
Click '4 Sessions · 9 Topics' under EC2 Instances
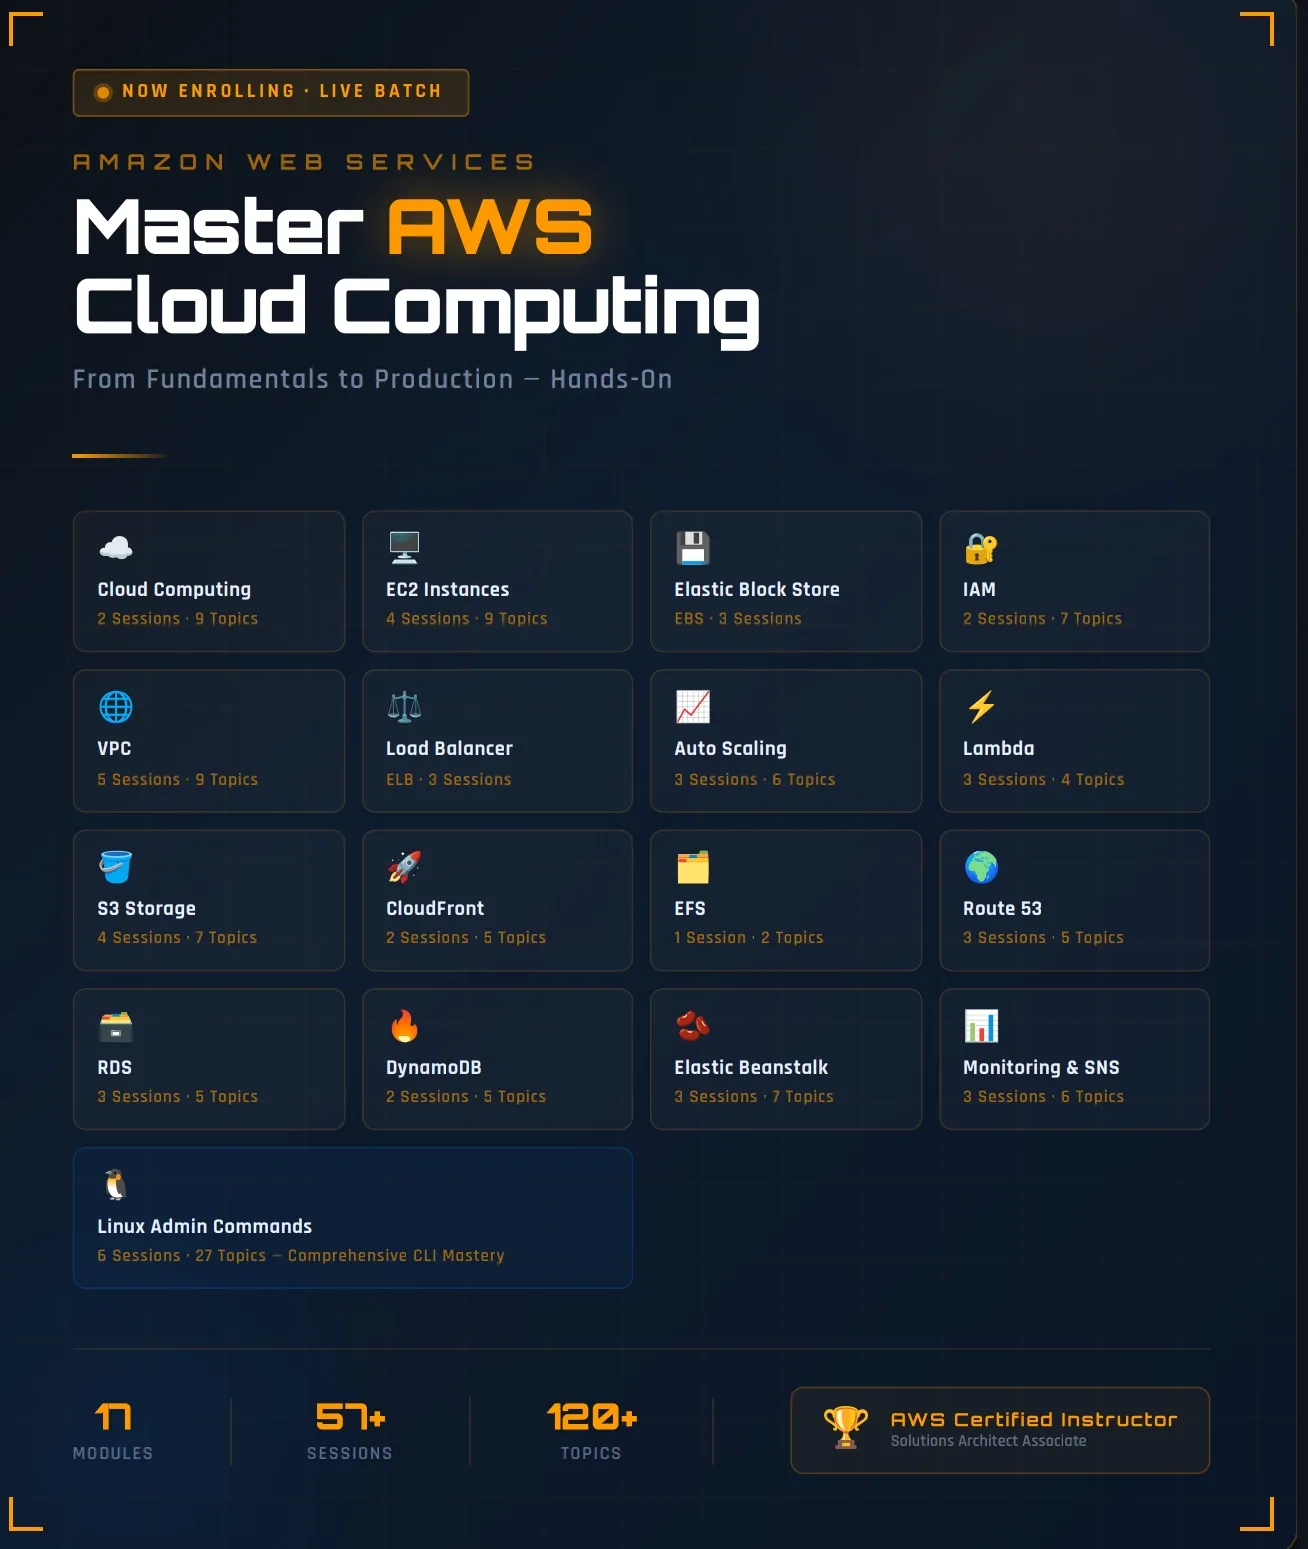tap(466, 619)
